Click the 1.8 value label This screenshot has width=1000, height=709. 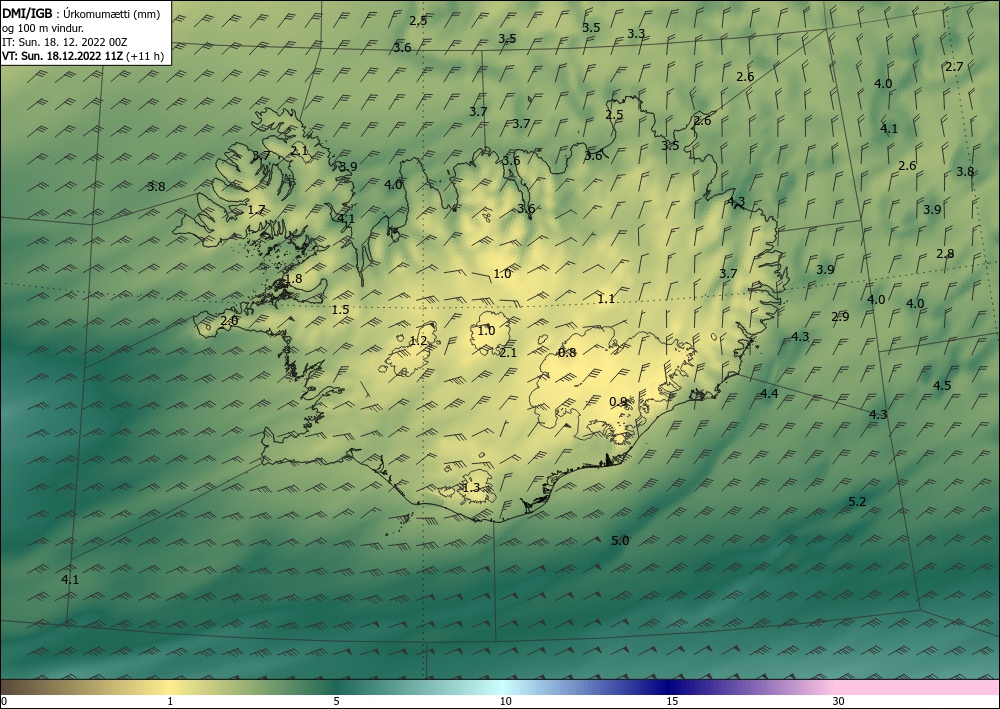293,279
